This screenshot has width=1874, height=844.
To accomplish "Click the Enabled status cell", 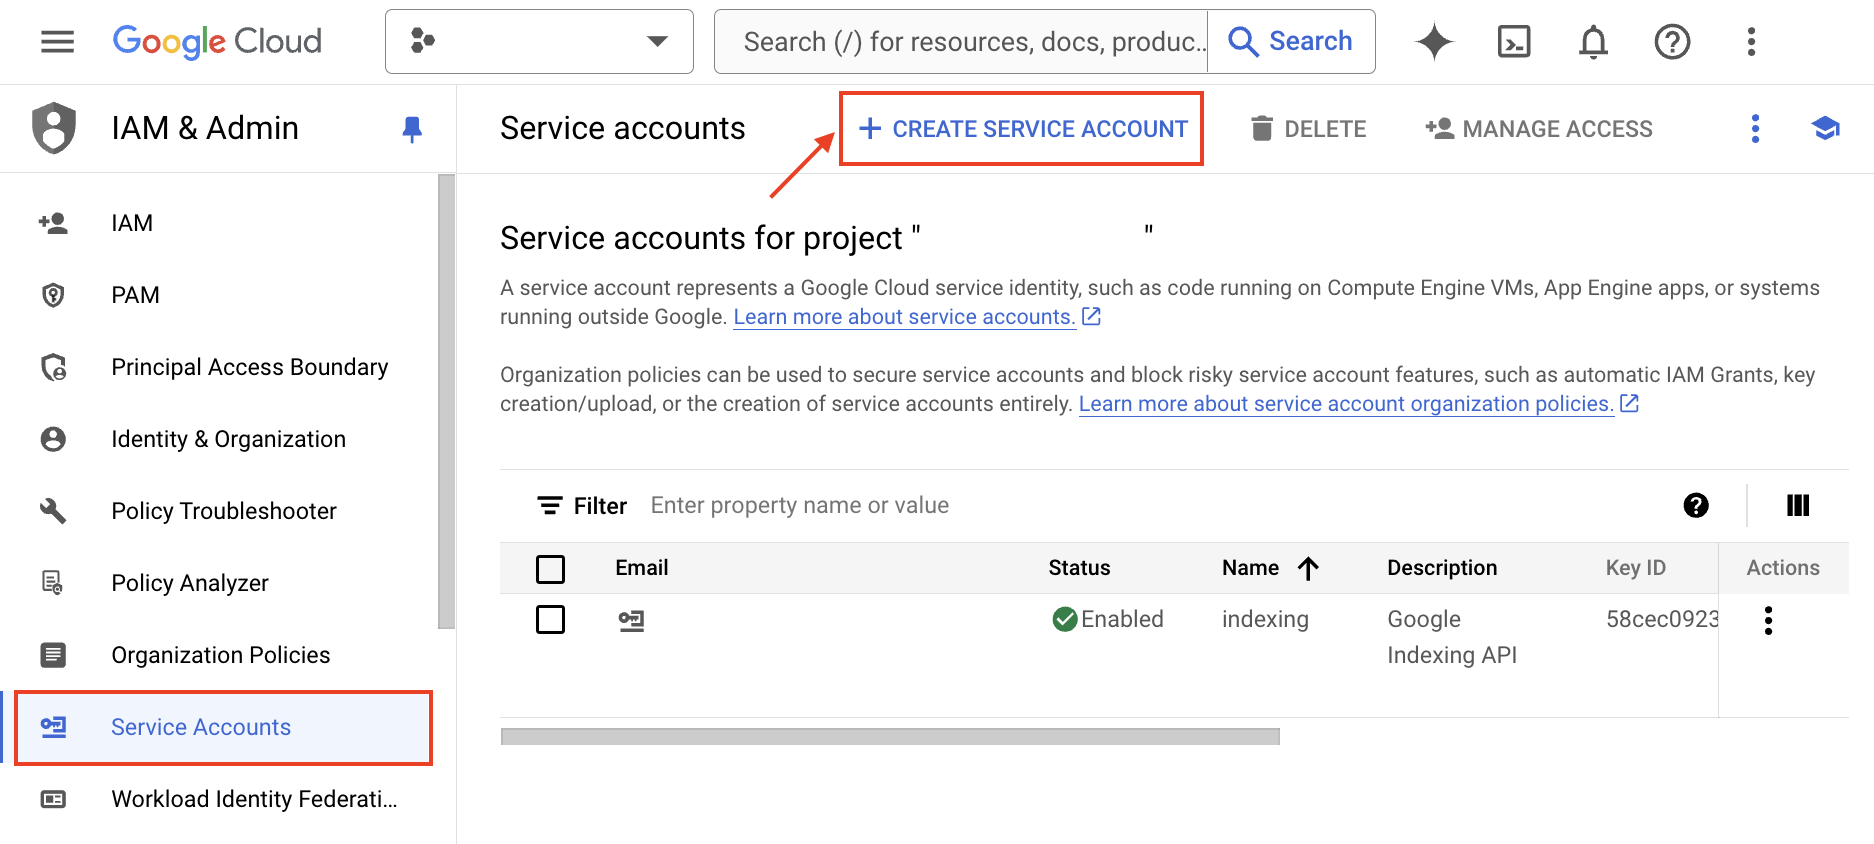I will pyautogui.click(x=1108, y=620).
